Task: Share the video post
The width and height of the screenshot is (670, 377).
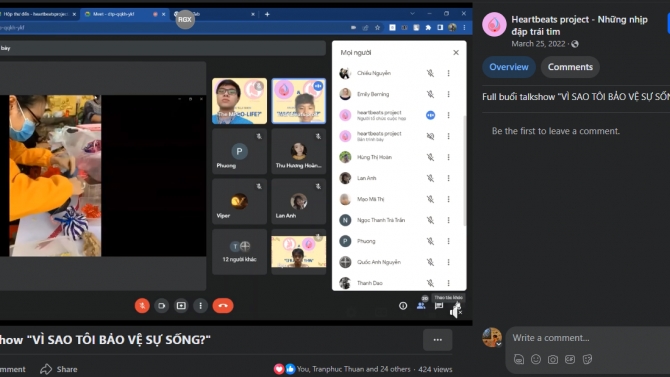Action: coord(59,369)
